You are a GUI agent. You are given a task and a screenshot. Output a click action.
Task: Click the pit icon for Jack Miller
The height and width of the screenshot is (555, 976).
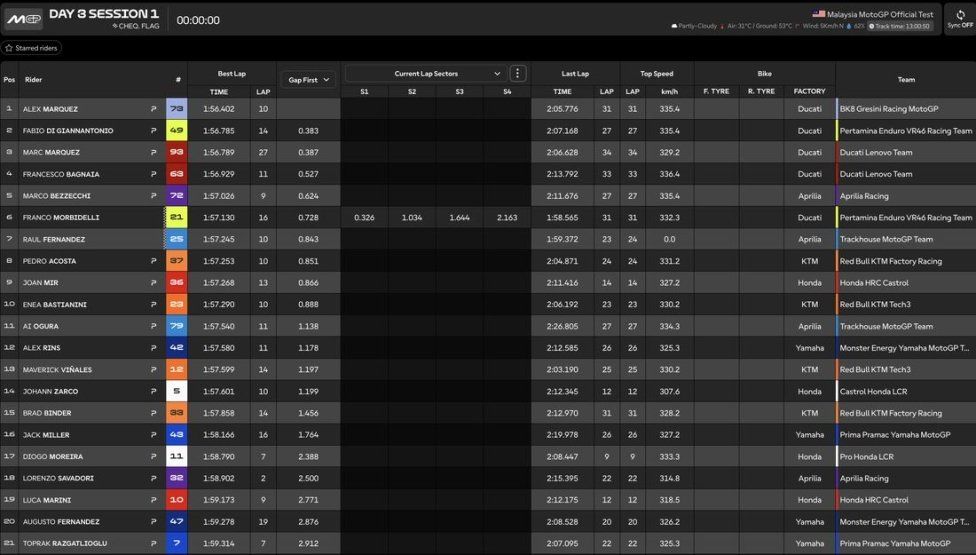(153, 435)
